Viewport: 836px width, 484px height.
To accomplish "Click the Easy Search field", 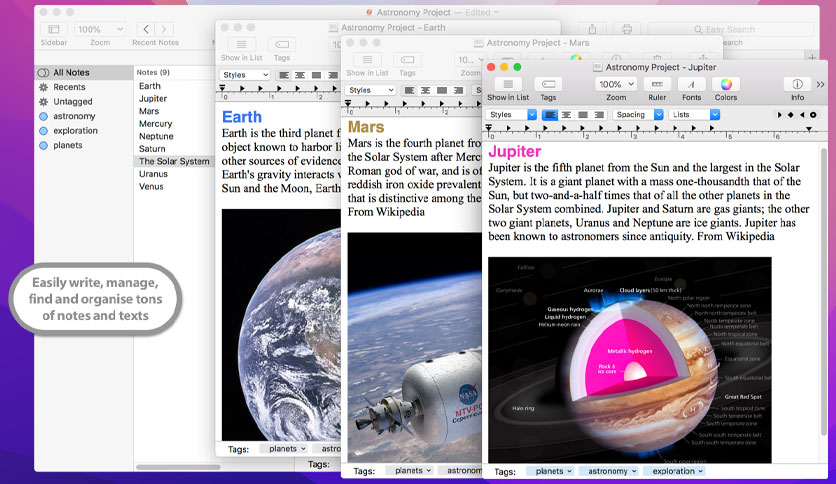I will pyautogui.click(x=730, y=29).
